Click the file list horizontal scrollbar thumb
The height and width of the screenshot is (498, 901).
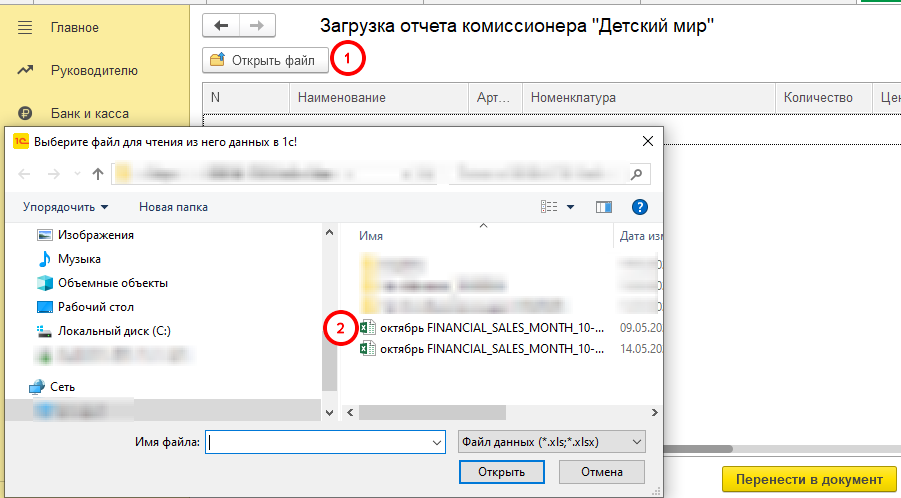click(432, 412)
